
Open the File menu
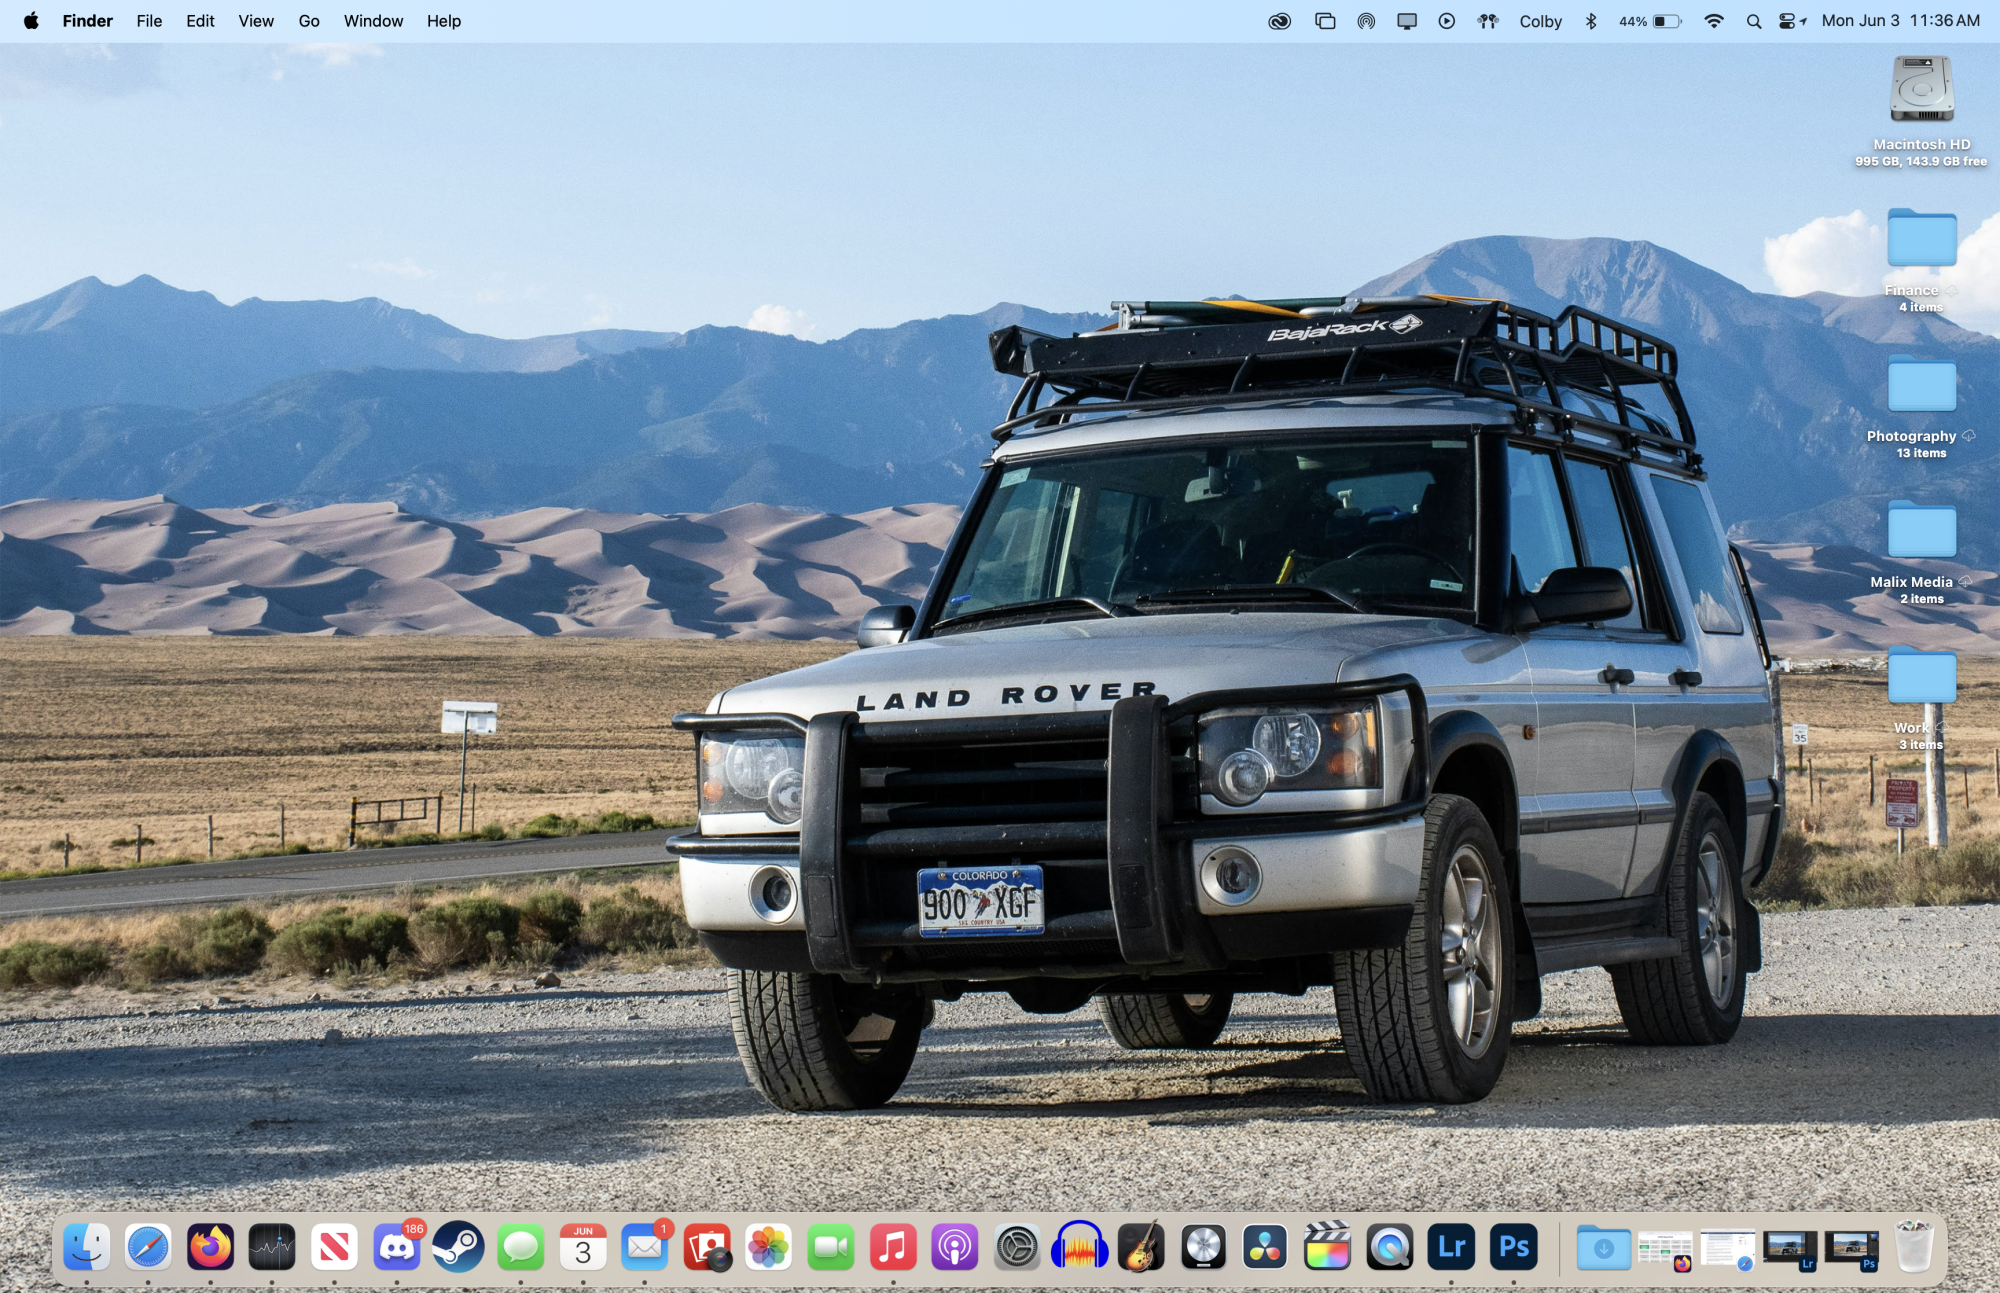(149, 21)
